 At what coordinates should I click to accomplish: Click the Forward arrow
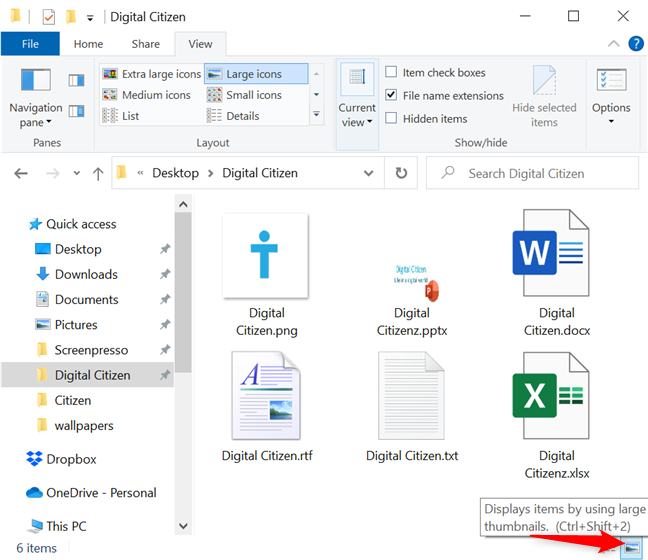click(52, 173)
